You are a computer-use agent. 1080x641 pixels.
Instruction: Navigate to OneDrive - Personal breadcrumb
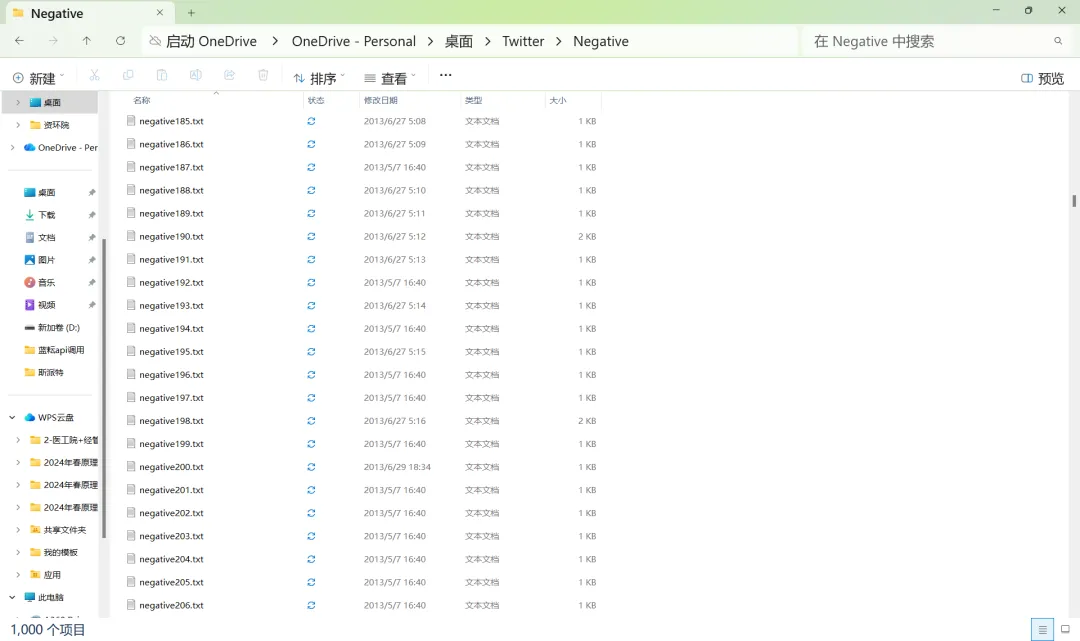[353, 41]
